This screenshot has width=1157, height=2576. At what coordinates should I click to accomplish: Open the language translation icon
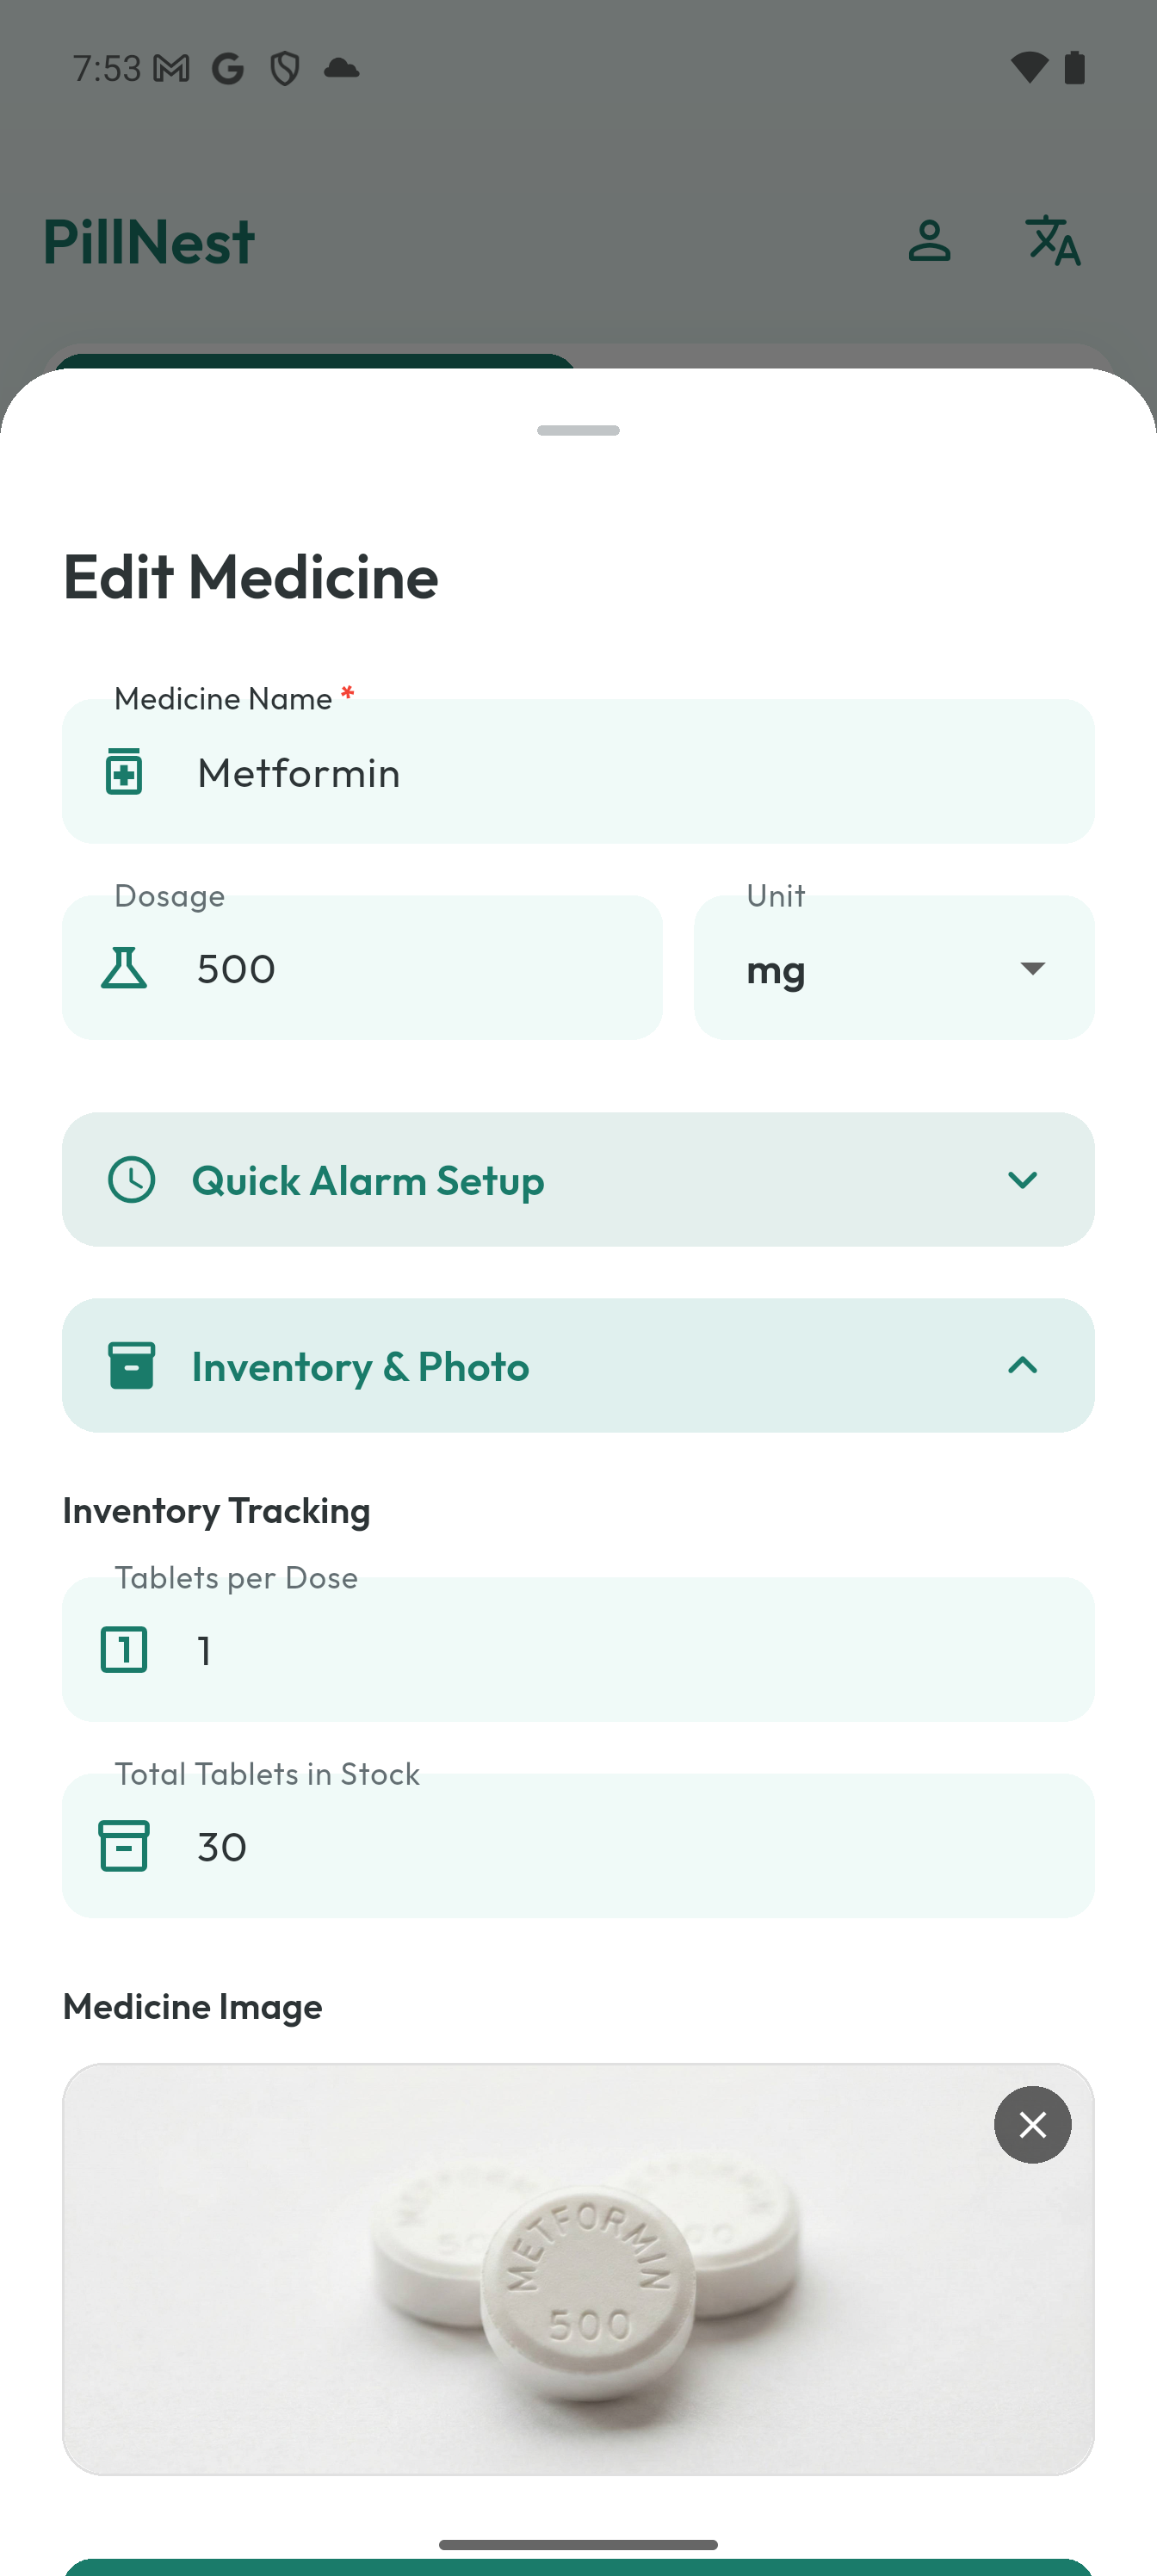point(1051,240)
